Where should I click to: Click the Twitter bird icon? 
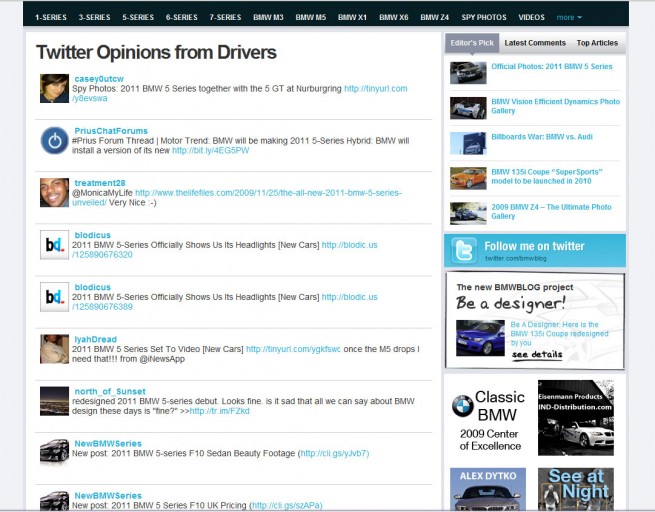(463, 251)
